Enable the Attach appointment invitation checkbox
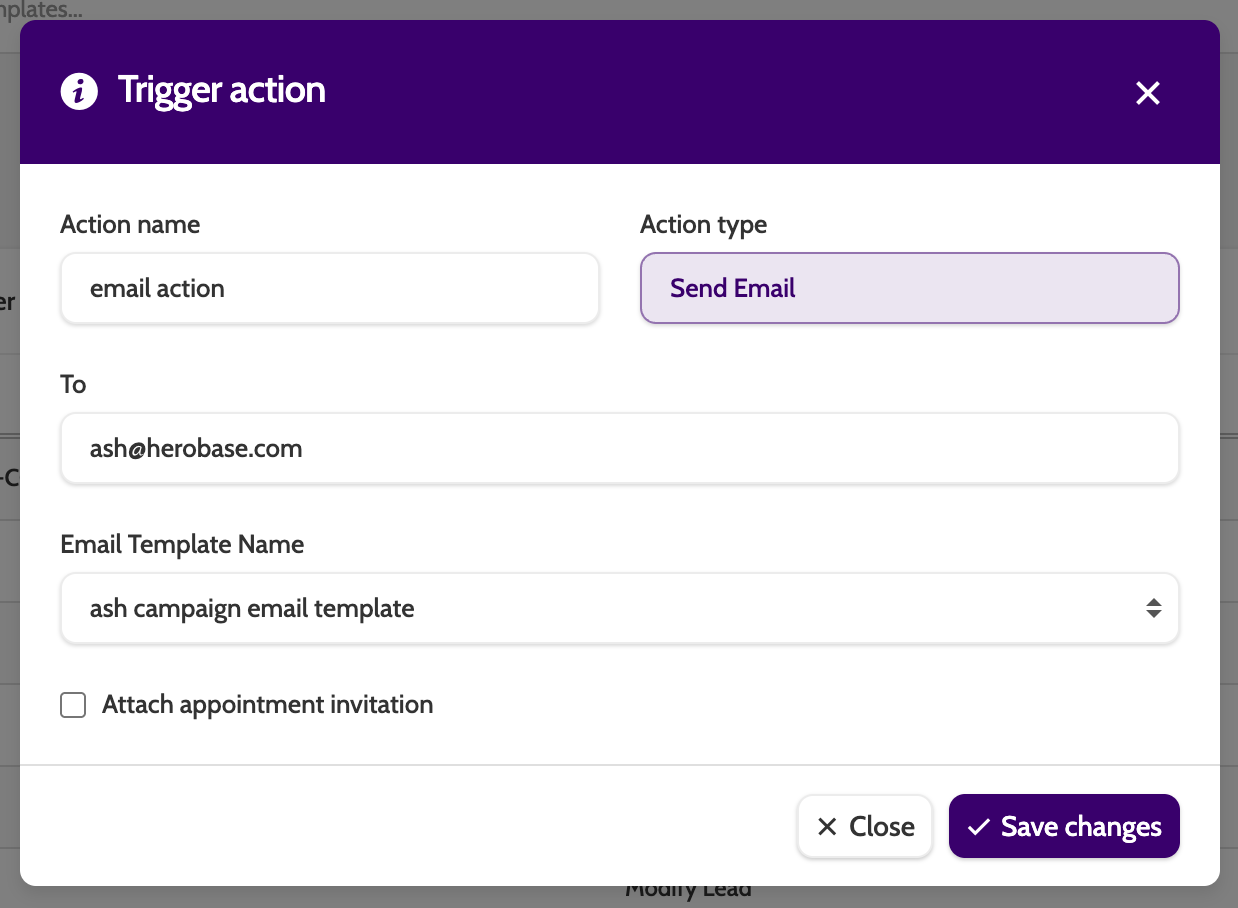 73,706
